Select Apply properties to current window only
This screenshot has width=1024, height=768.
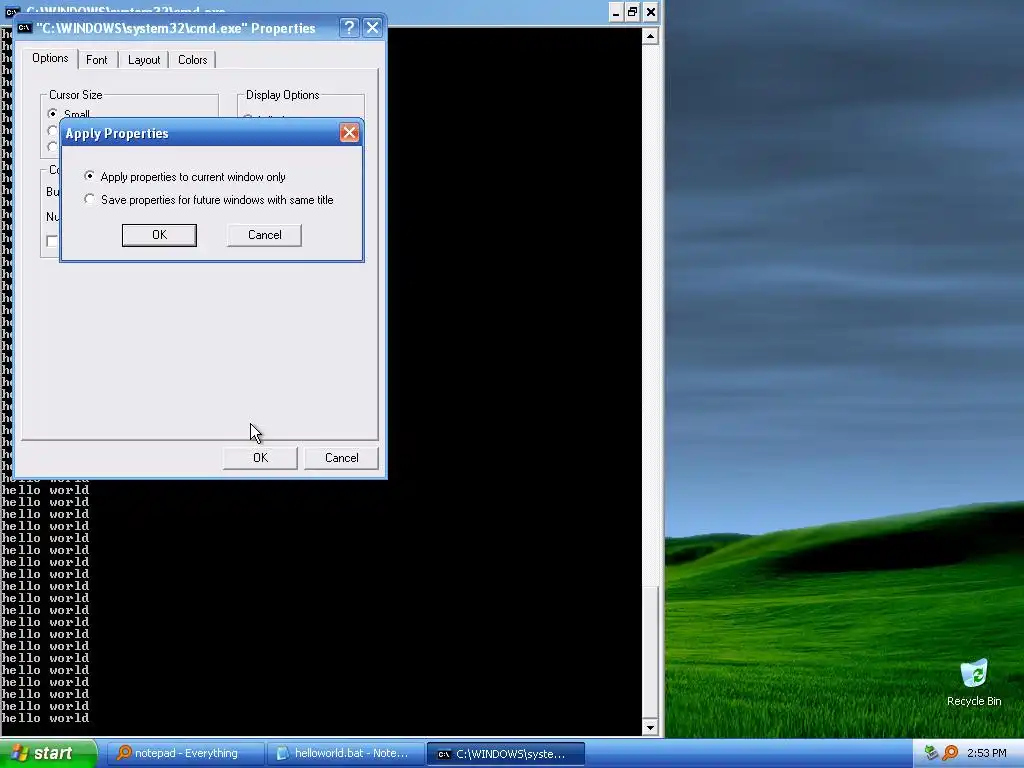point(185,177)
